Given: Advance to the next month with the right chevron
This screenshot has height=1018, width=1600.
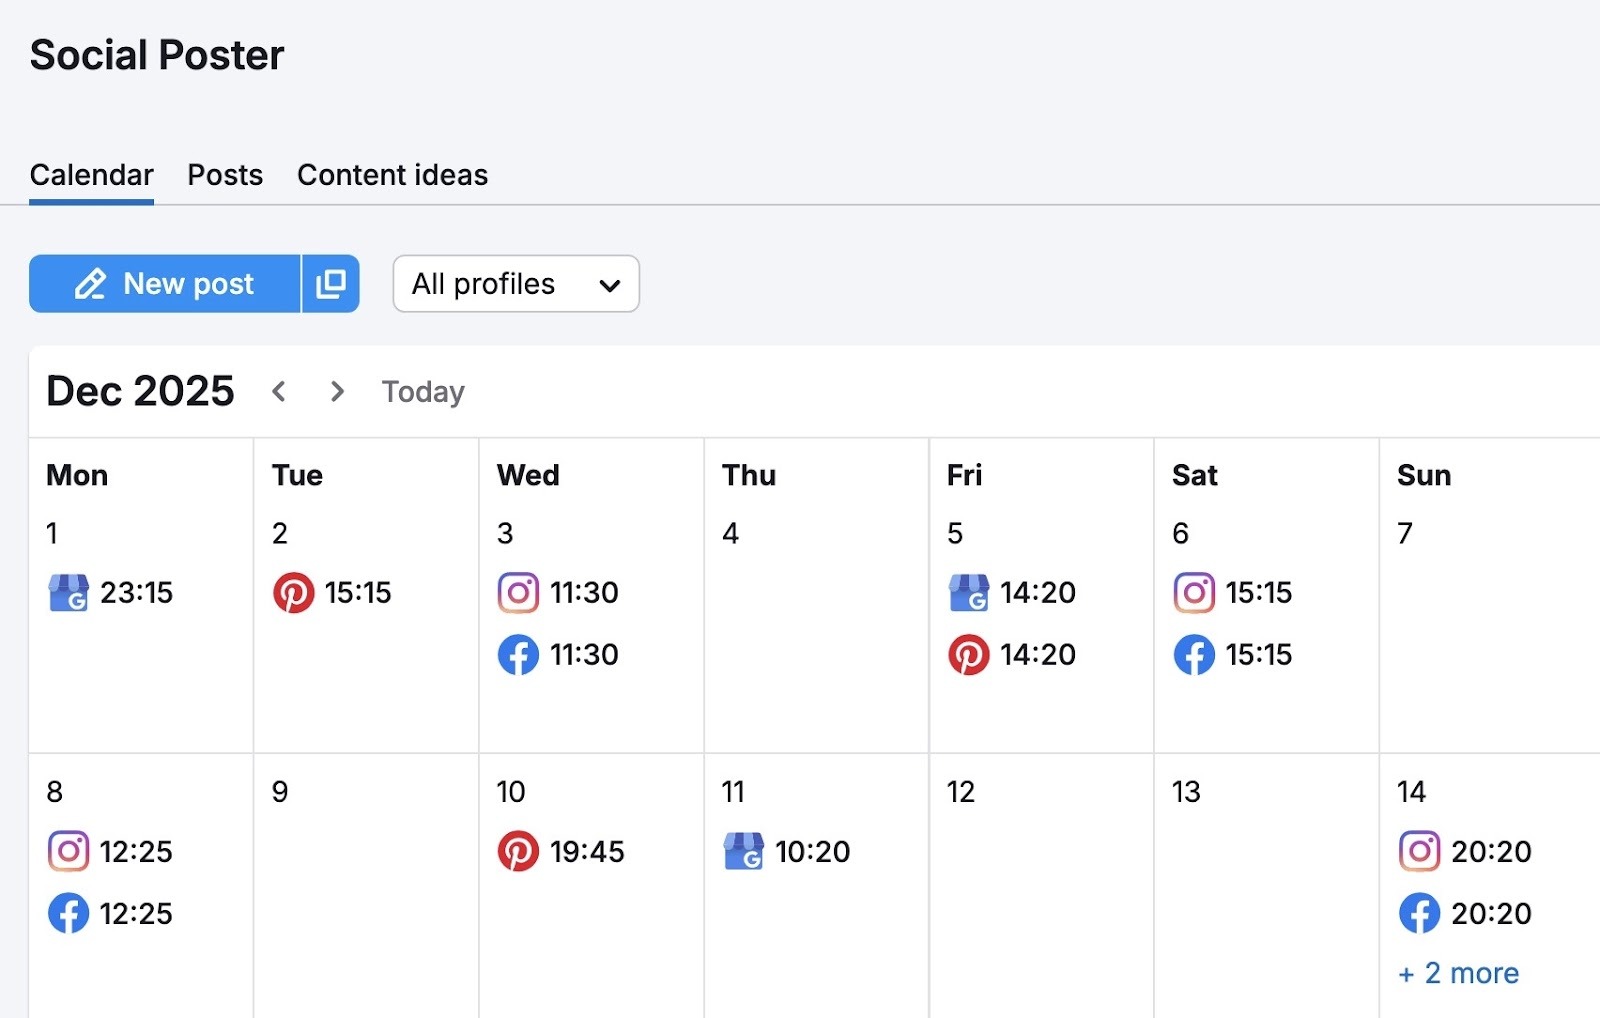Looking at the screenshot, I should (x=337, y=391).
